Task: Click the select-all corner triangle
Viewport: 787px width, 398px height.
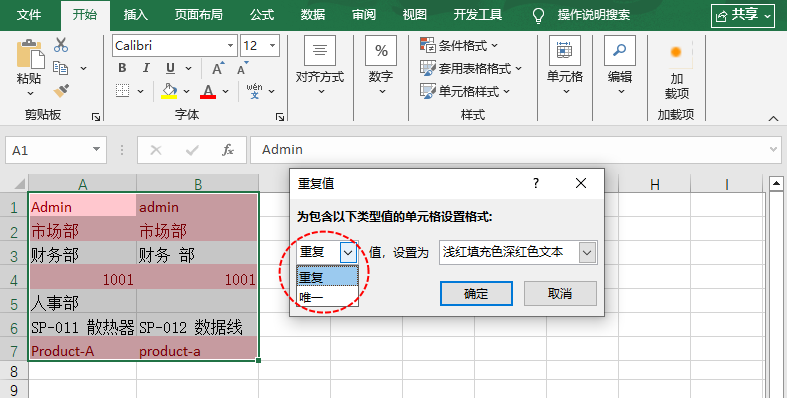Action: (19, 184)
